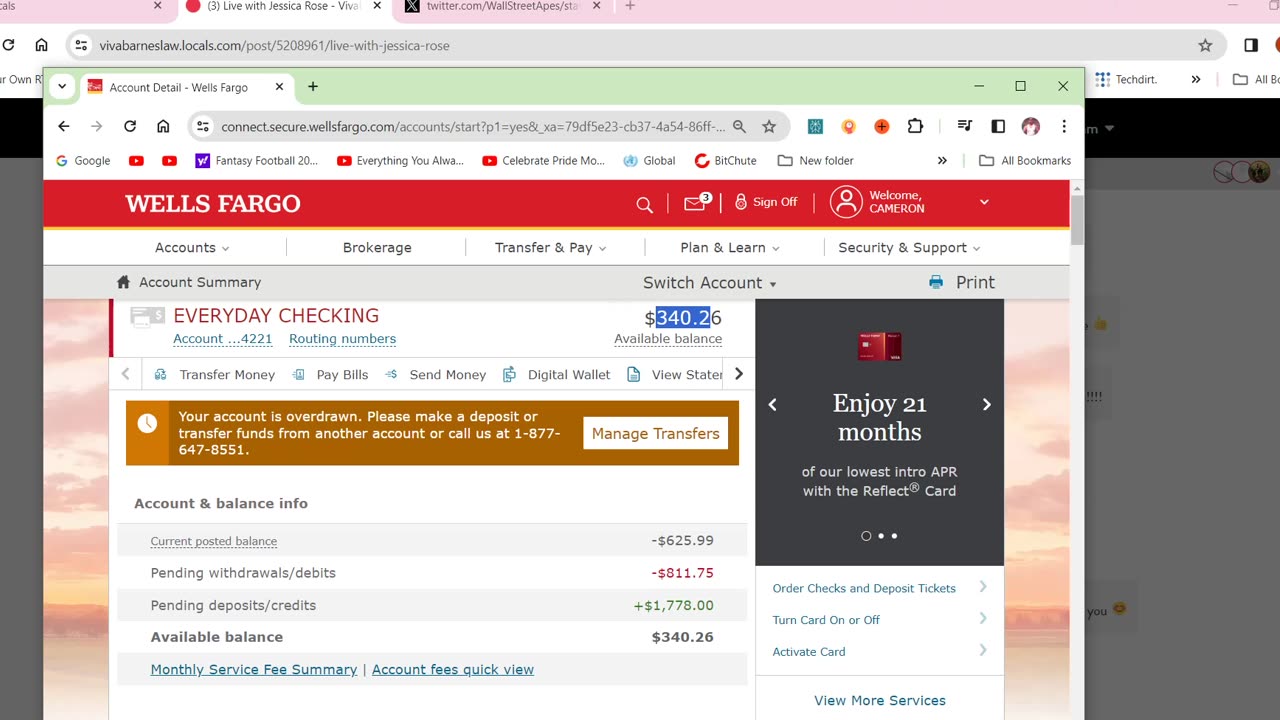Reload the Wells Fargo page
This screenshot has height=720, width=1280.
click(130, 126)
